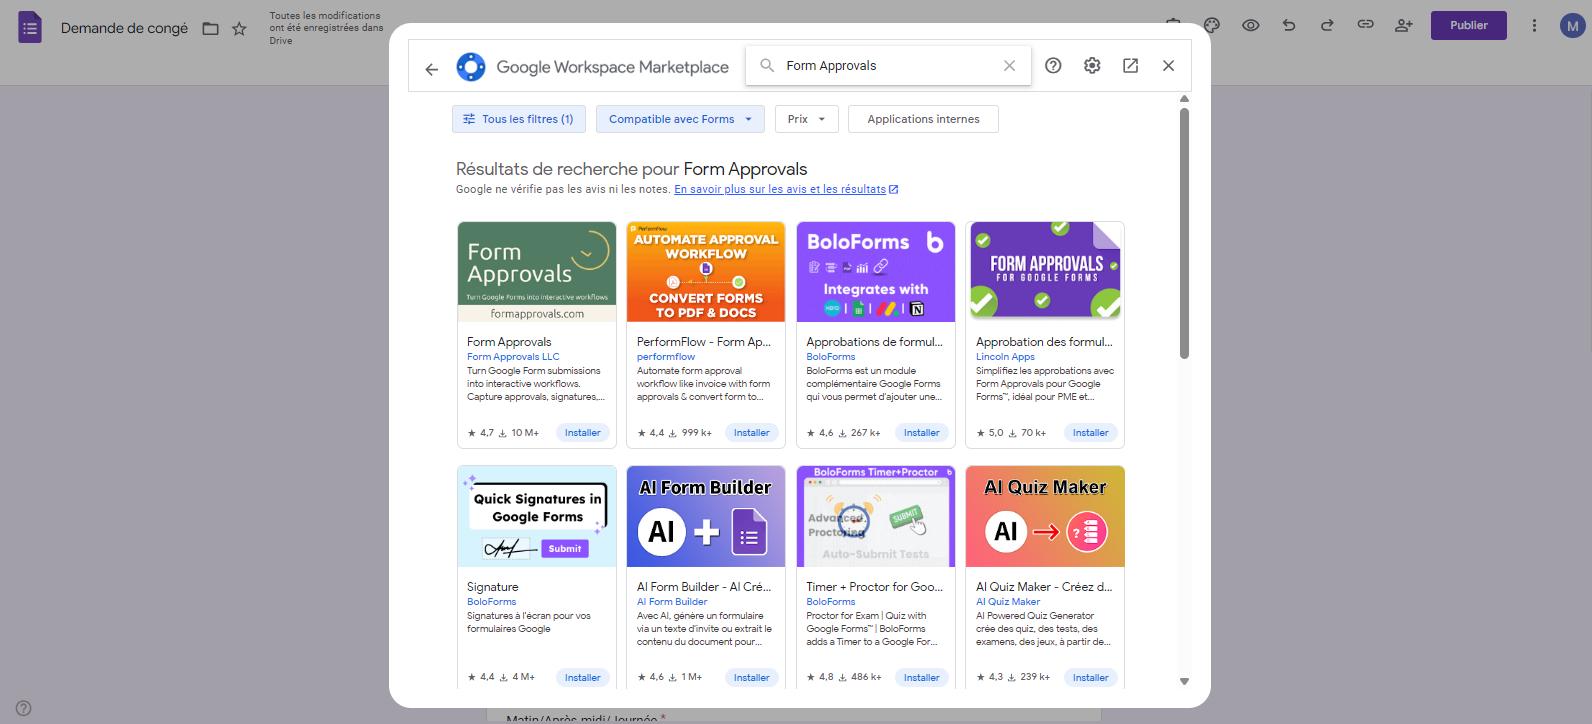Viewport: 1592px width, 724px height.
Task: Select the Applications internes filter
Action: pyautogui.click(x=923, y=119)
